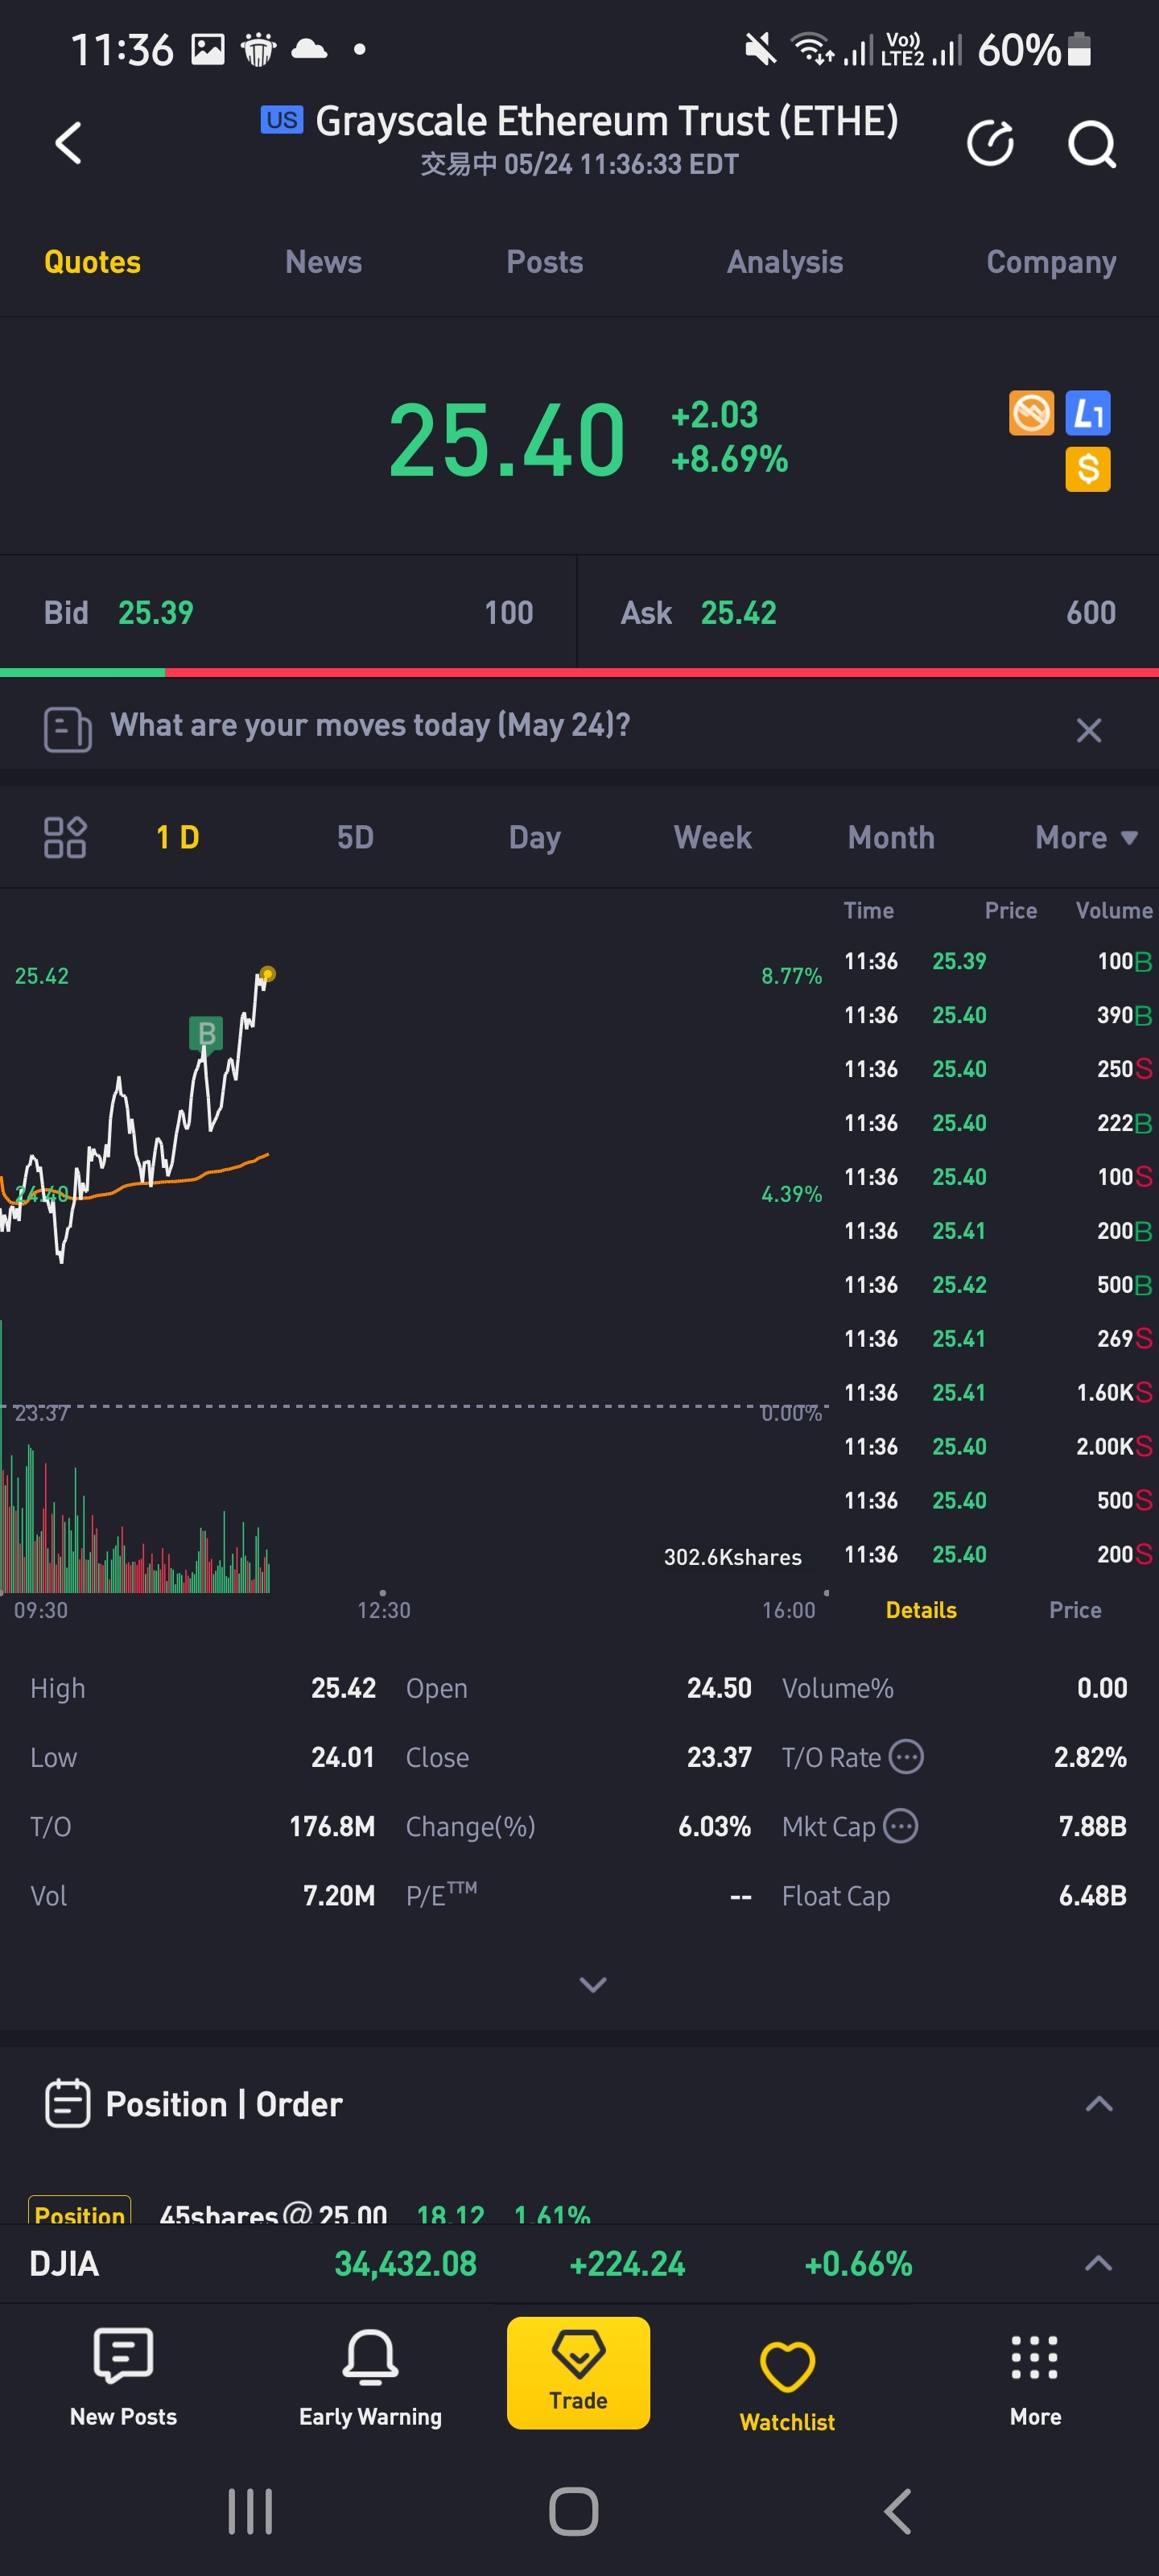Tap the blue L1 quote level icon

point(1088,413)
